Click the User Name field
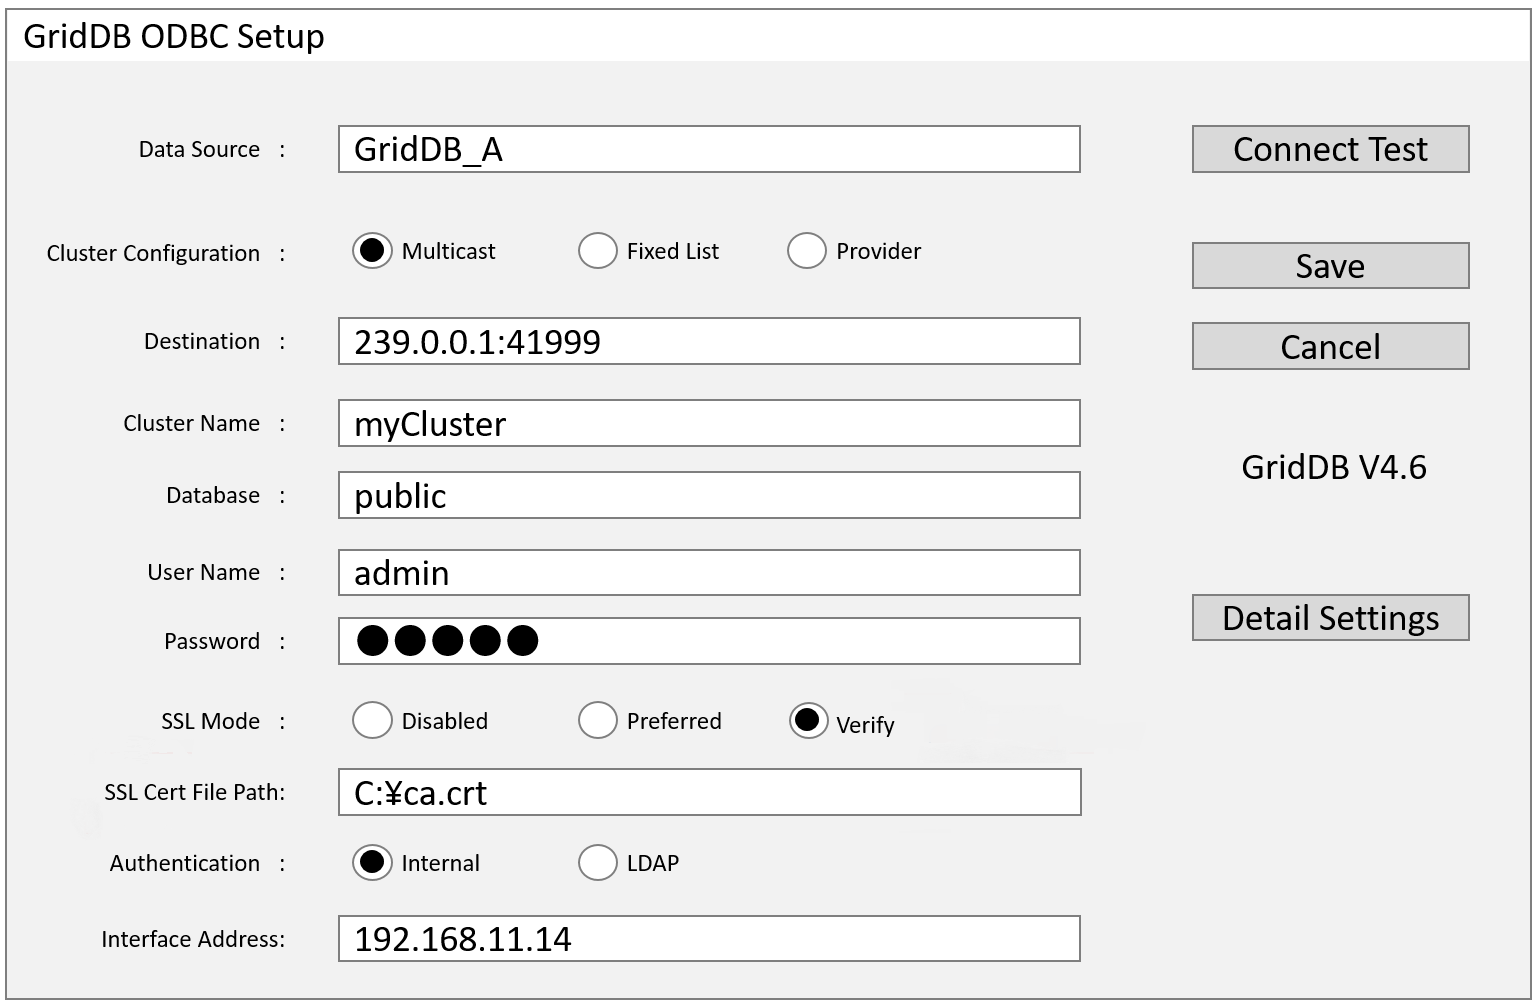The width and height of the screenshot is (1532, 1000). click(x=708, y=573)
